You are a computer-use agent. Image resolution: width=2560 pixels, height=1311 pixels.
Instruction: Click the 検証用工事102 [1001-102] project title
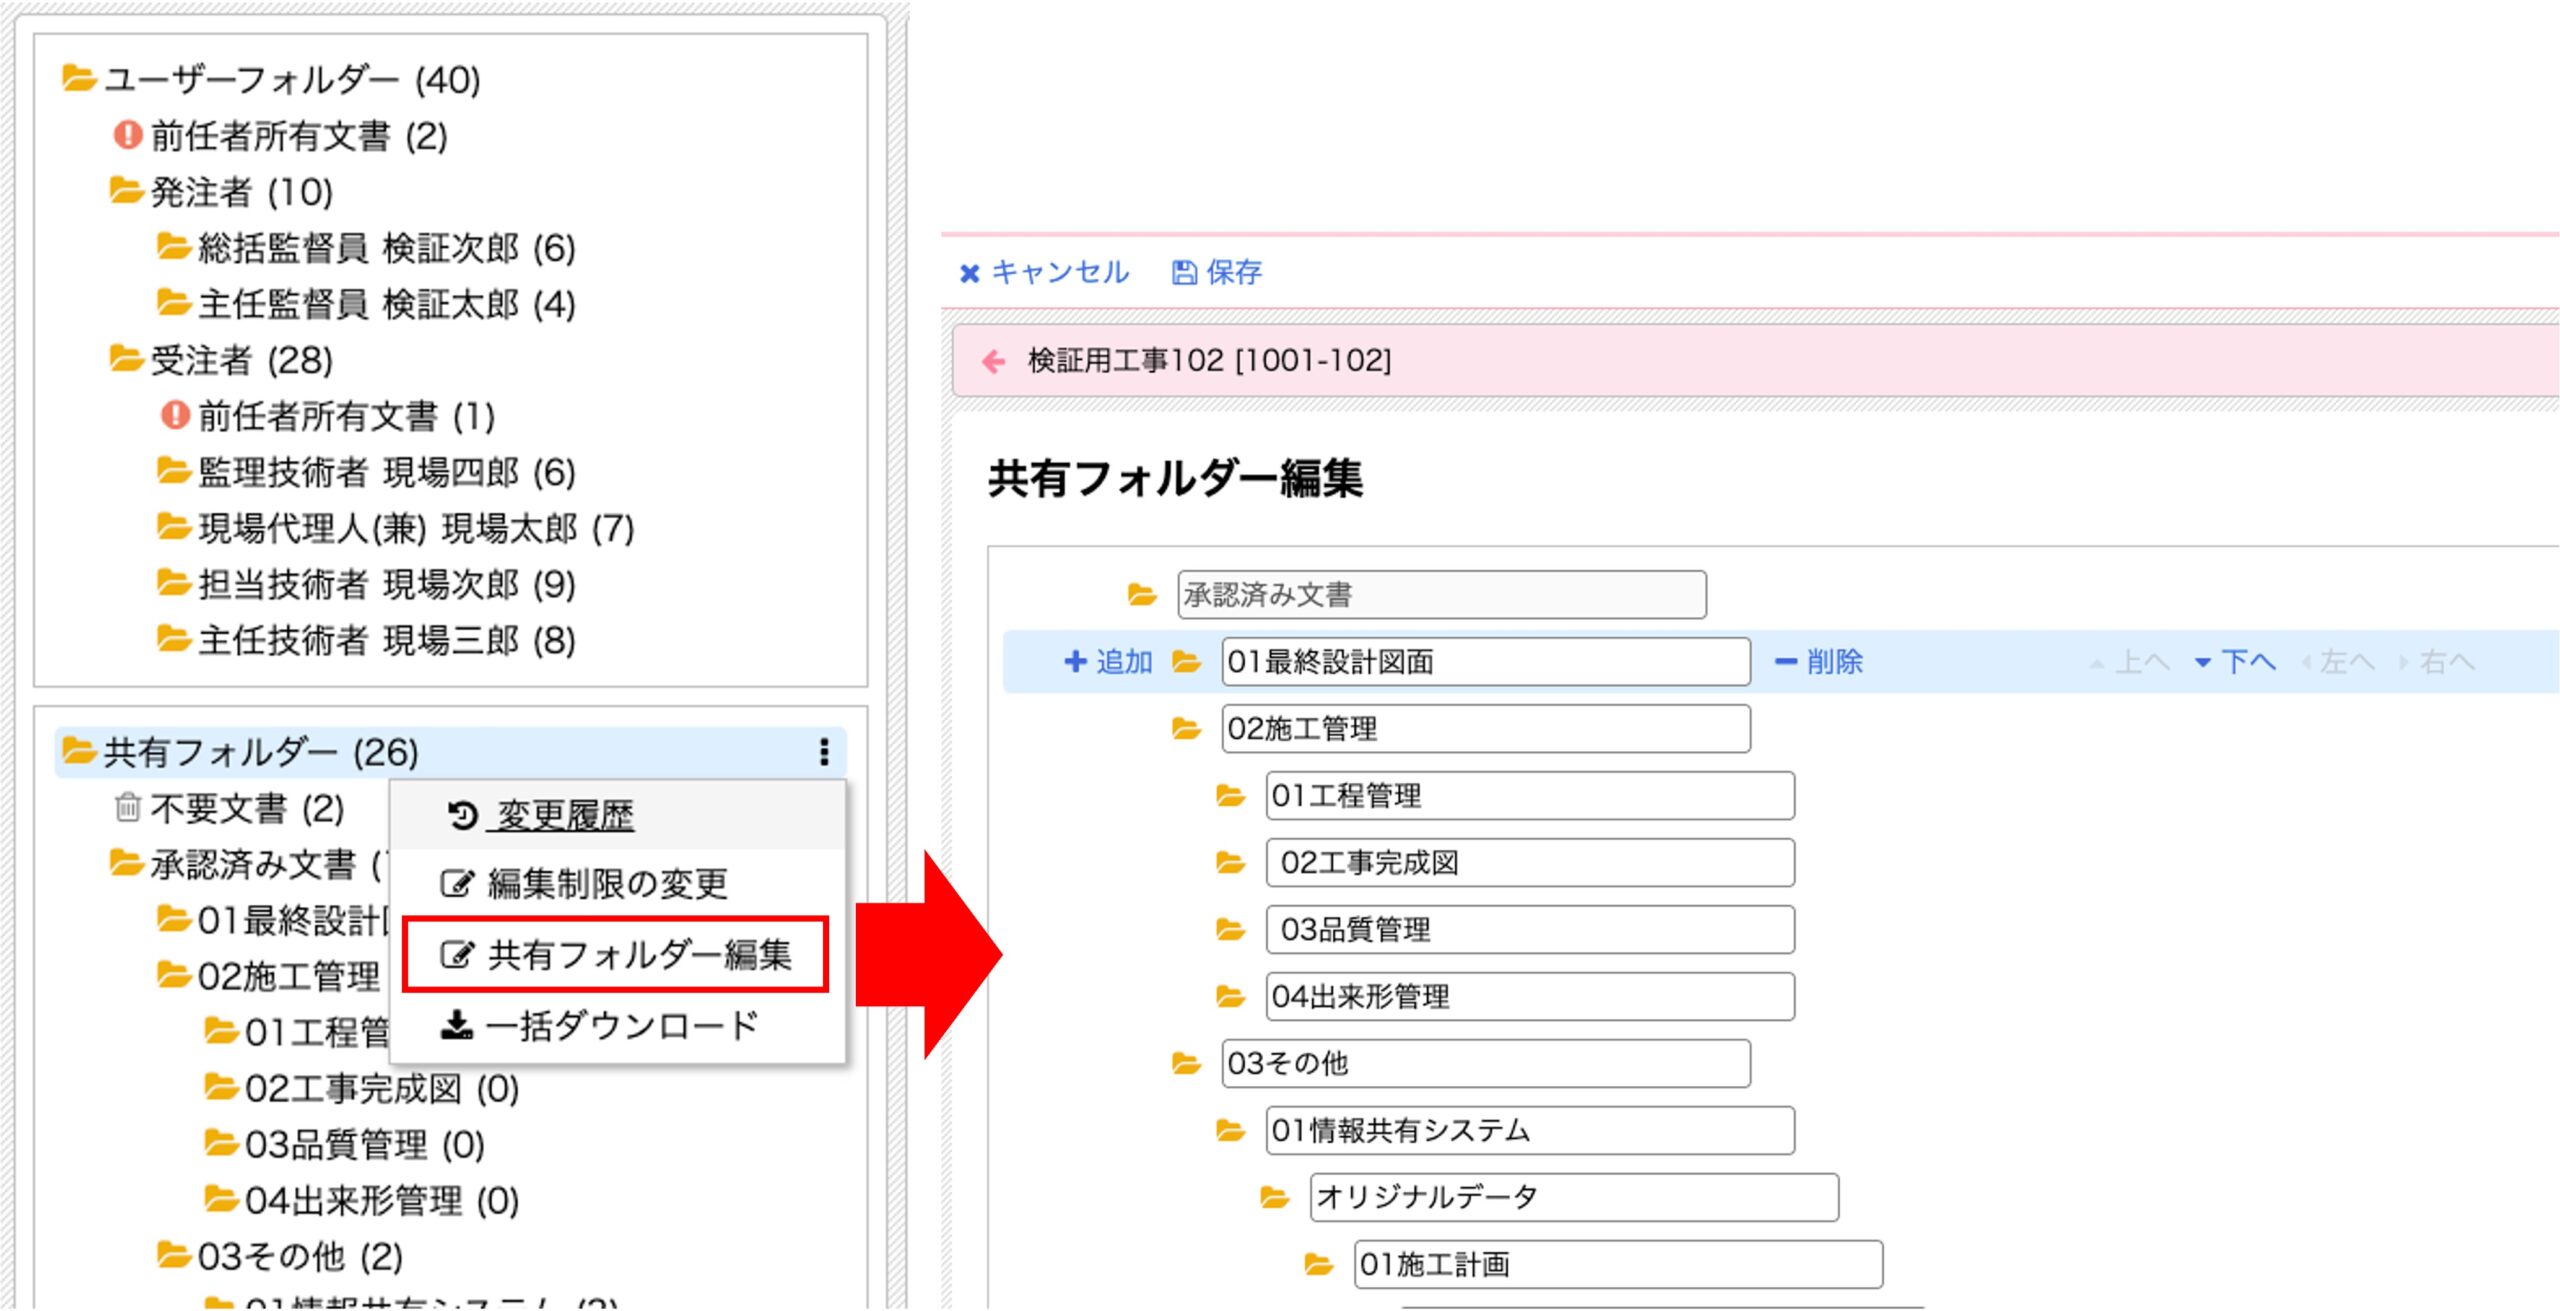point(1209,360)
